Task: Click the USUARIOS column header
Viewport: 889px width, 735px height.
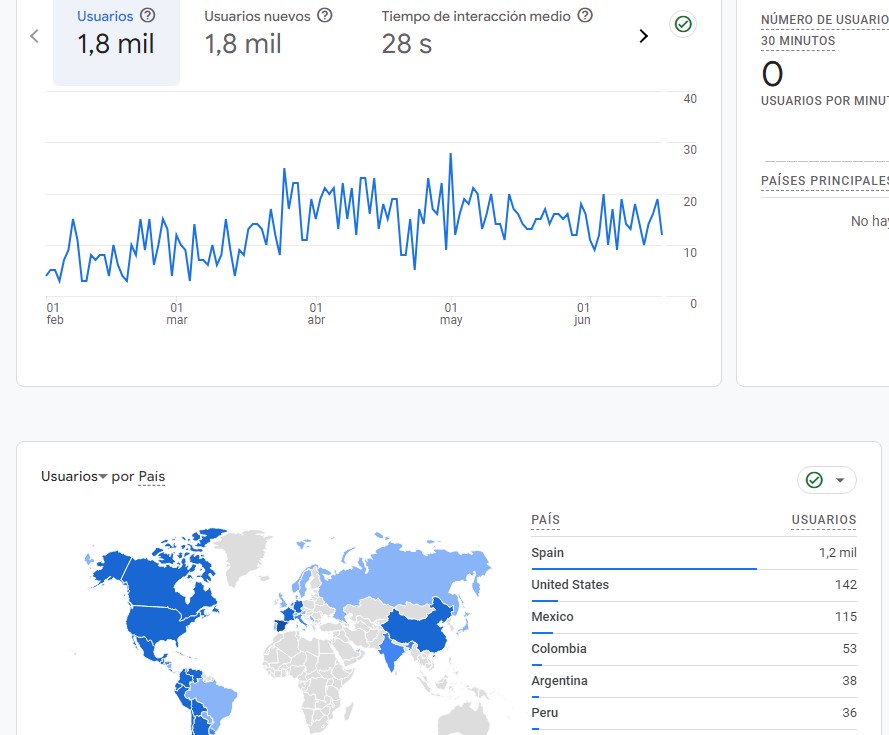Action: point(824,519)
